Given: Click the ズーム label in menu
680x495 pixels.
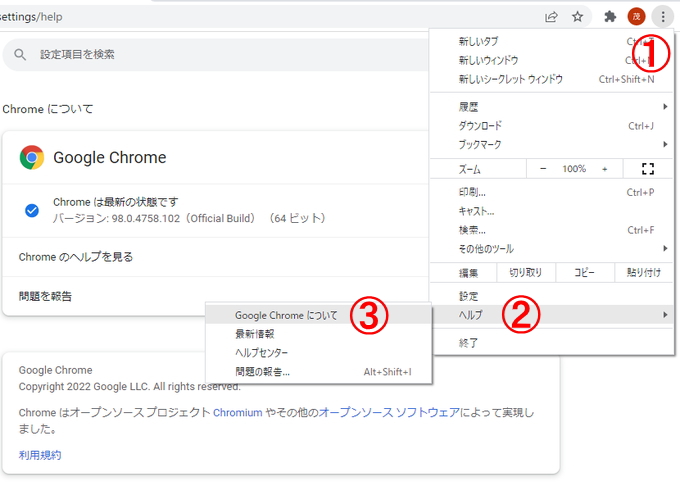Looking at the screenshot, I should (470, 169).
